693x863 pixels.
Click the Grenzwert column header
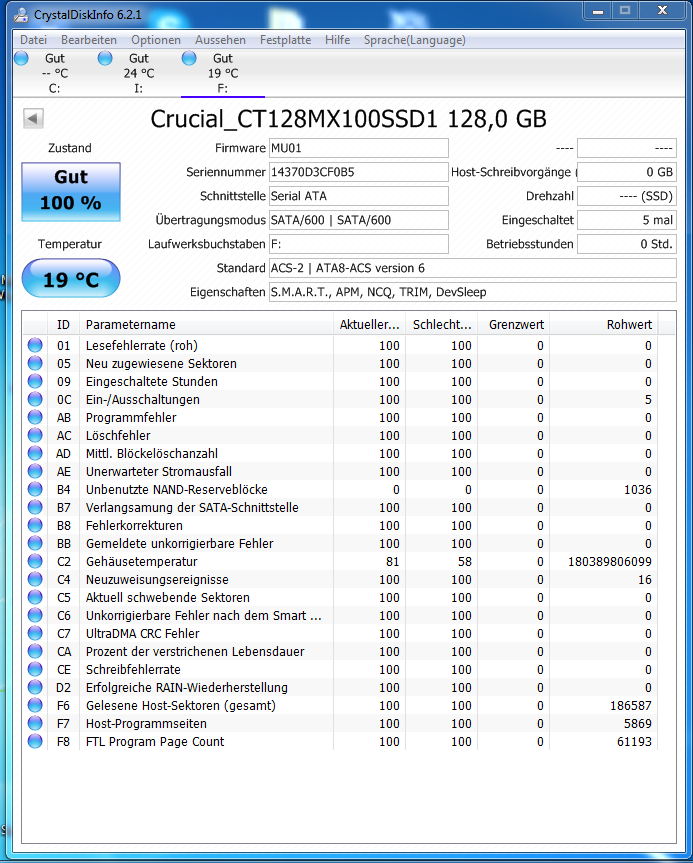pos(514,325)
